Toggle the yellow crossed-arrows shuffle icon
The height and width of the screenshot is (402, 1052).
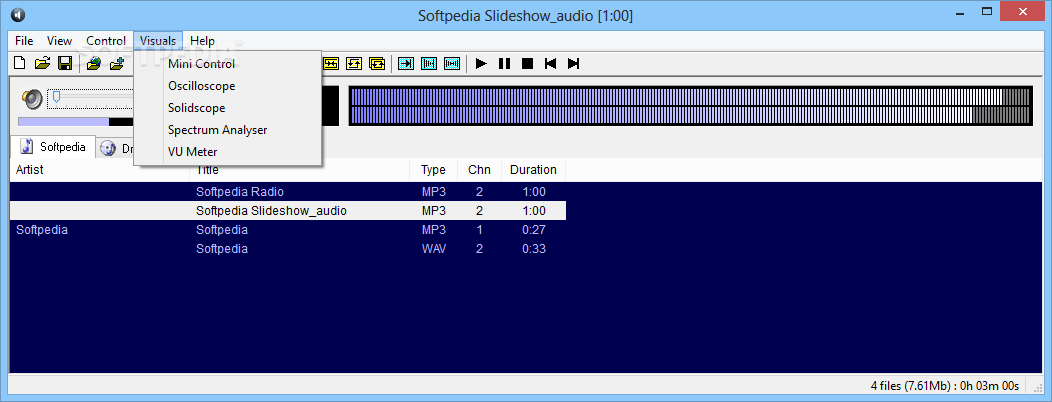pos(331,64)
